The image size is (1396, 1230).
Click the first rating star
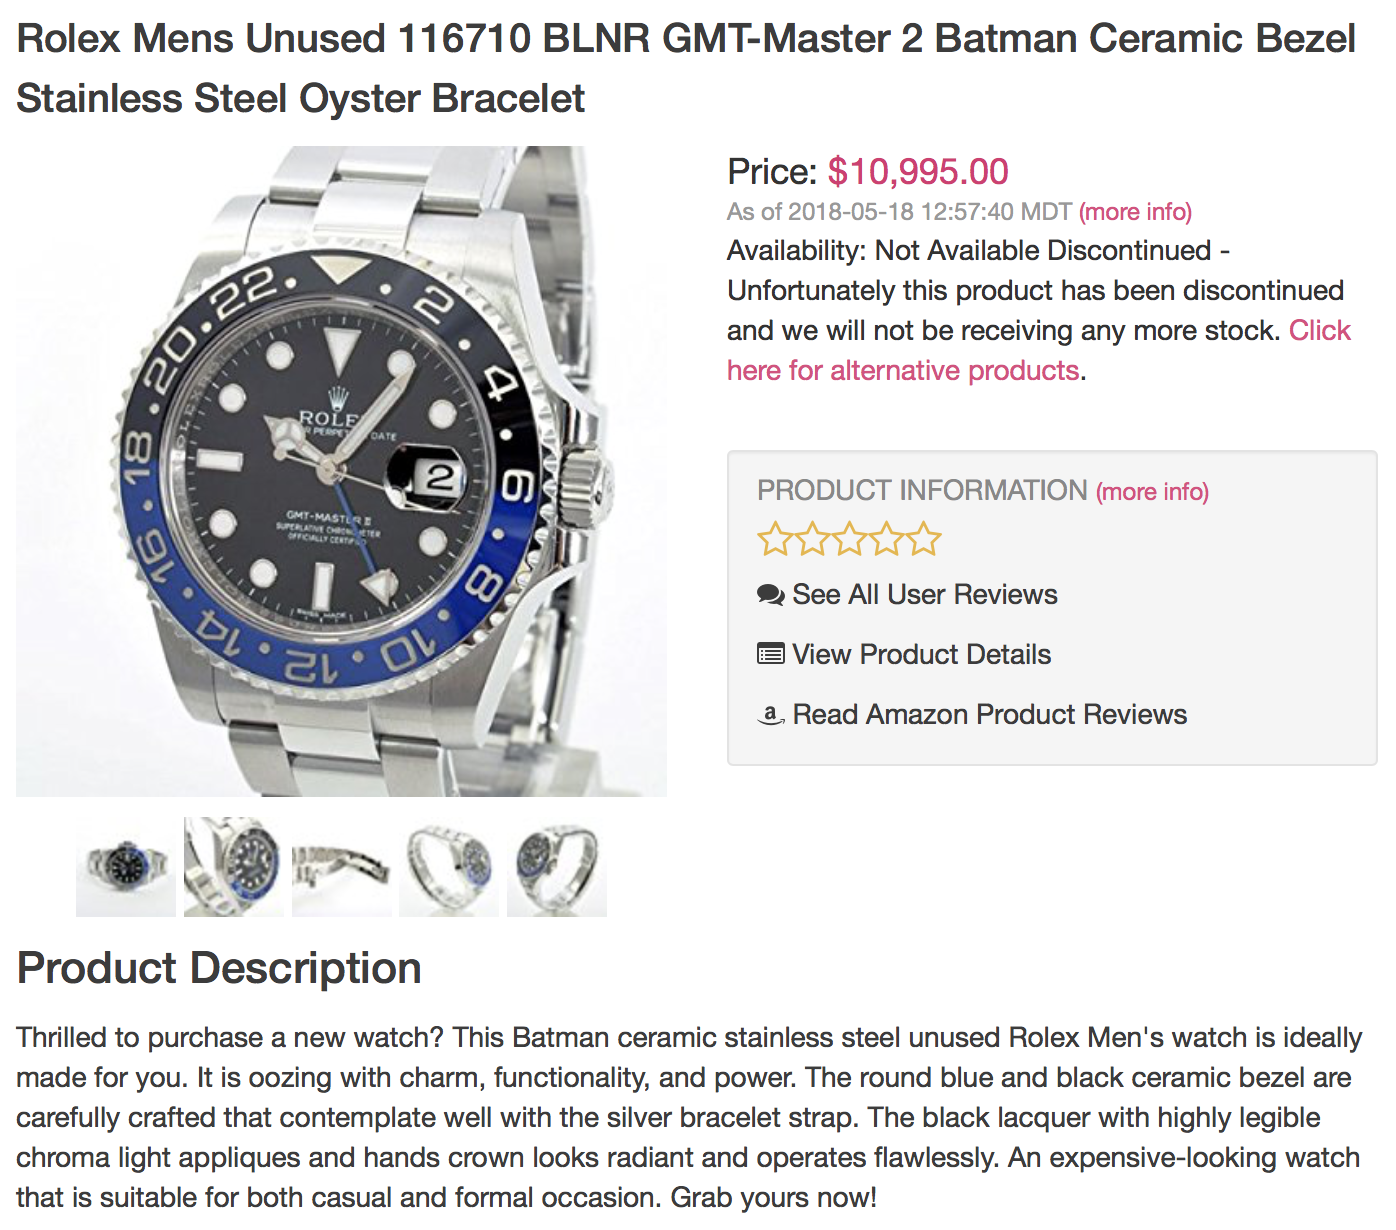(x=775, y=539)
